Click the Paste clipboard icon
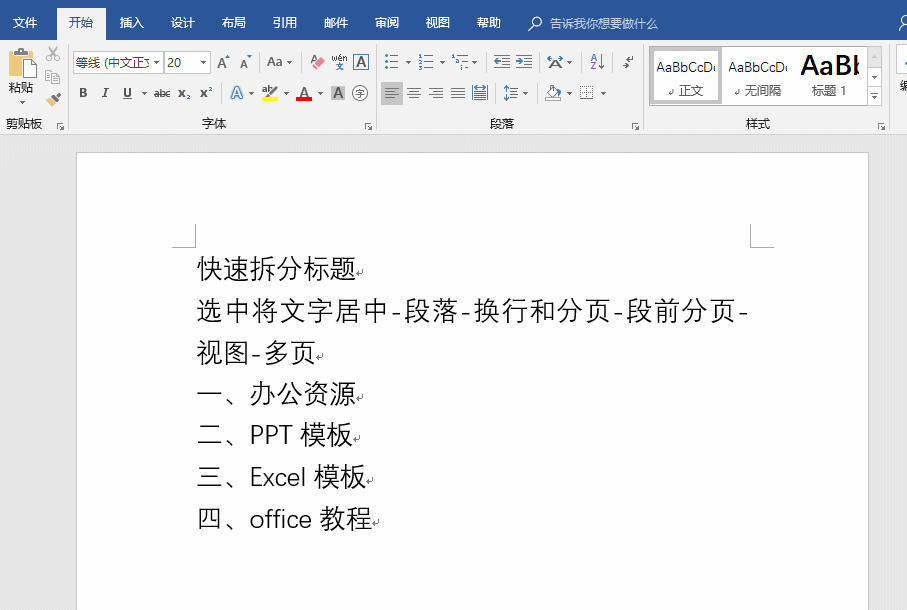The image size is (907, 610). pos(22,64)
